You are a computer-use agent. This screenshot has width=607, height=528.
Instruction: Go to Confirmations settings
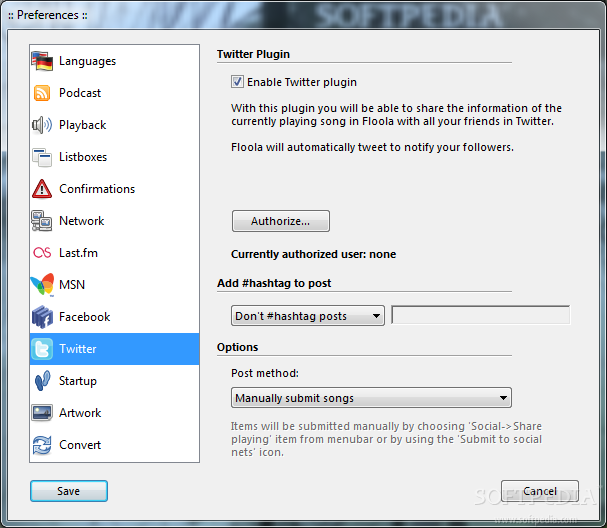tap(115, 189)
